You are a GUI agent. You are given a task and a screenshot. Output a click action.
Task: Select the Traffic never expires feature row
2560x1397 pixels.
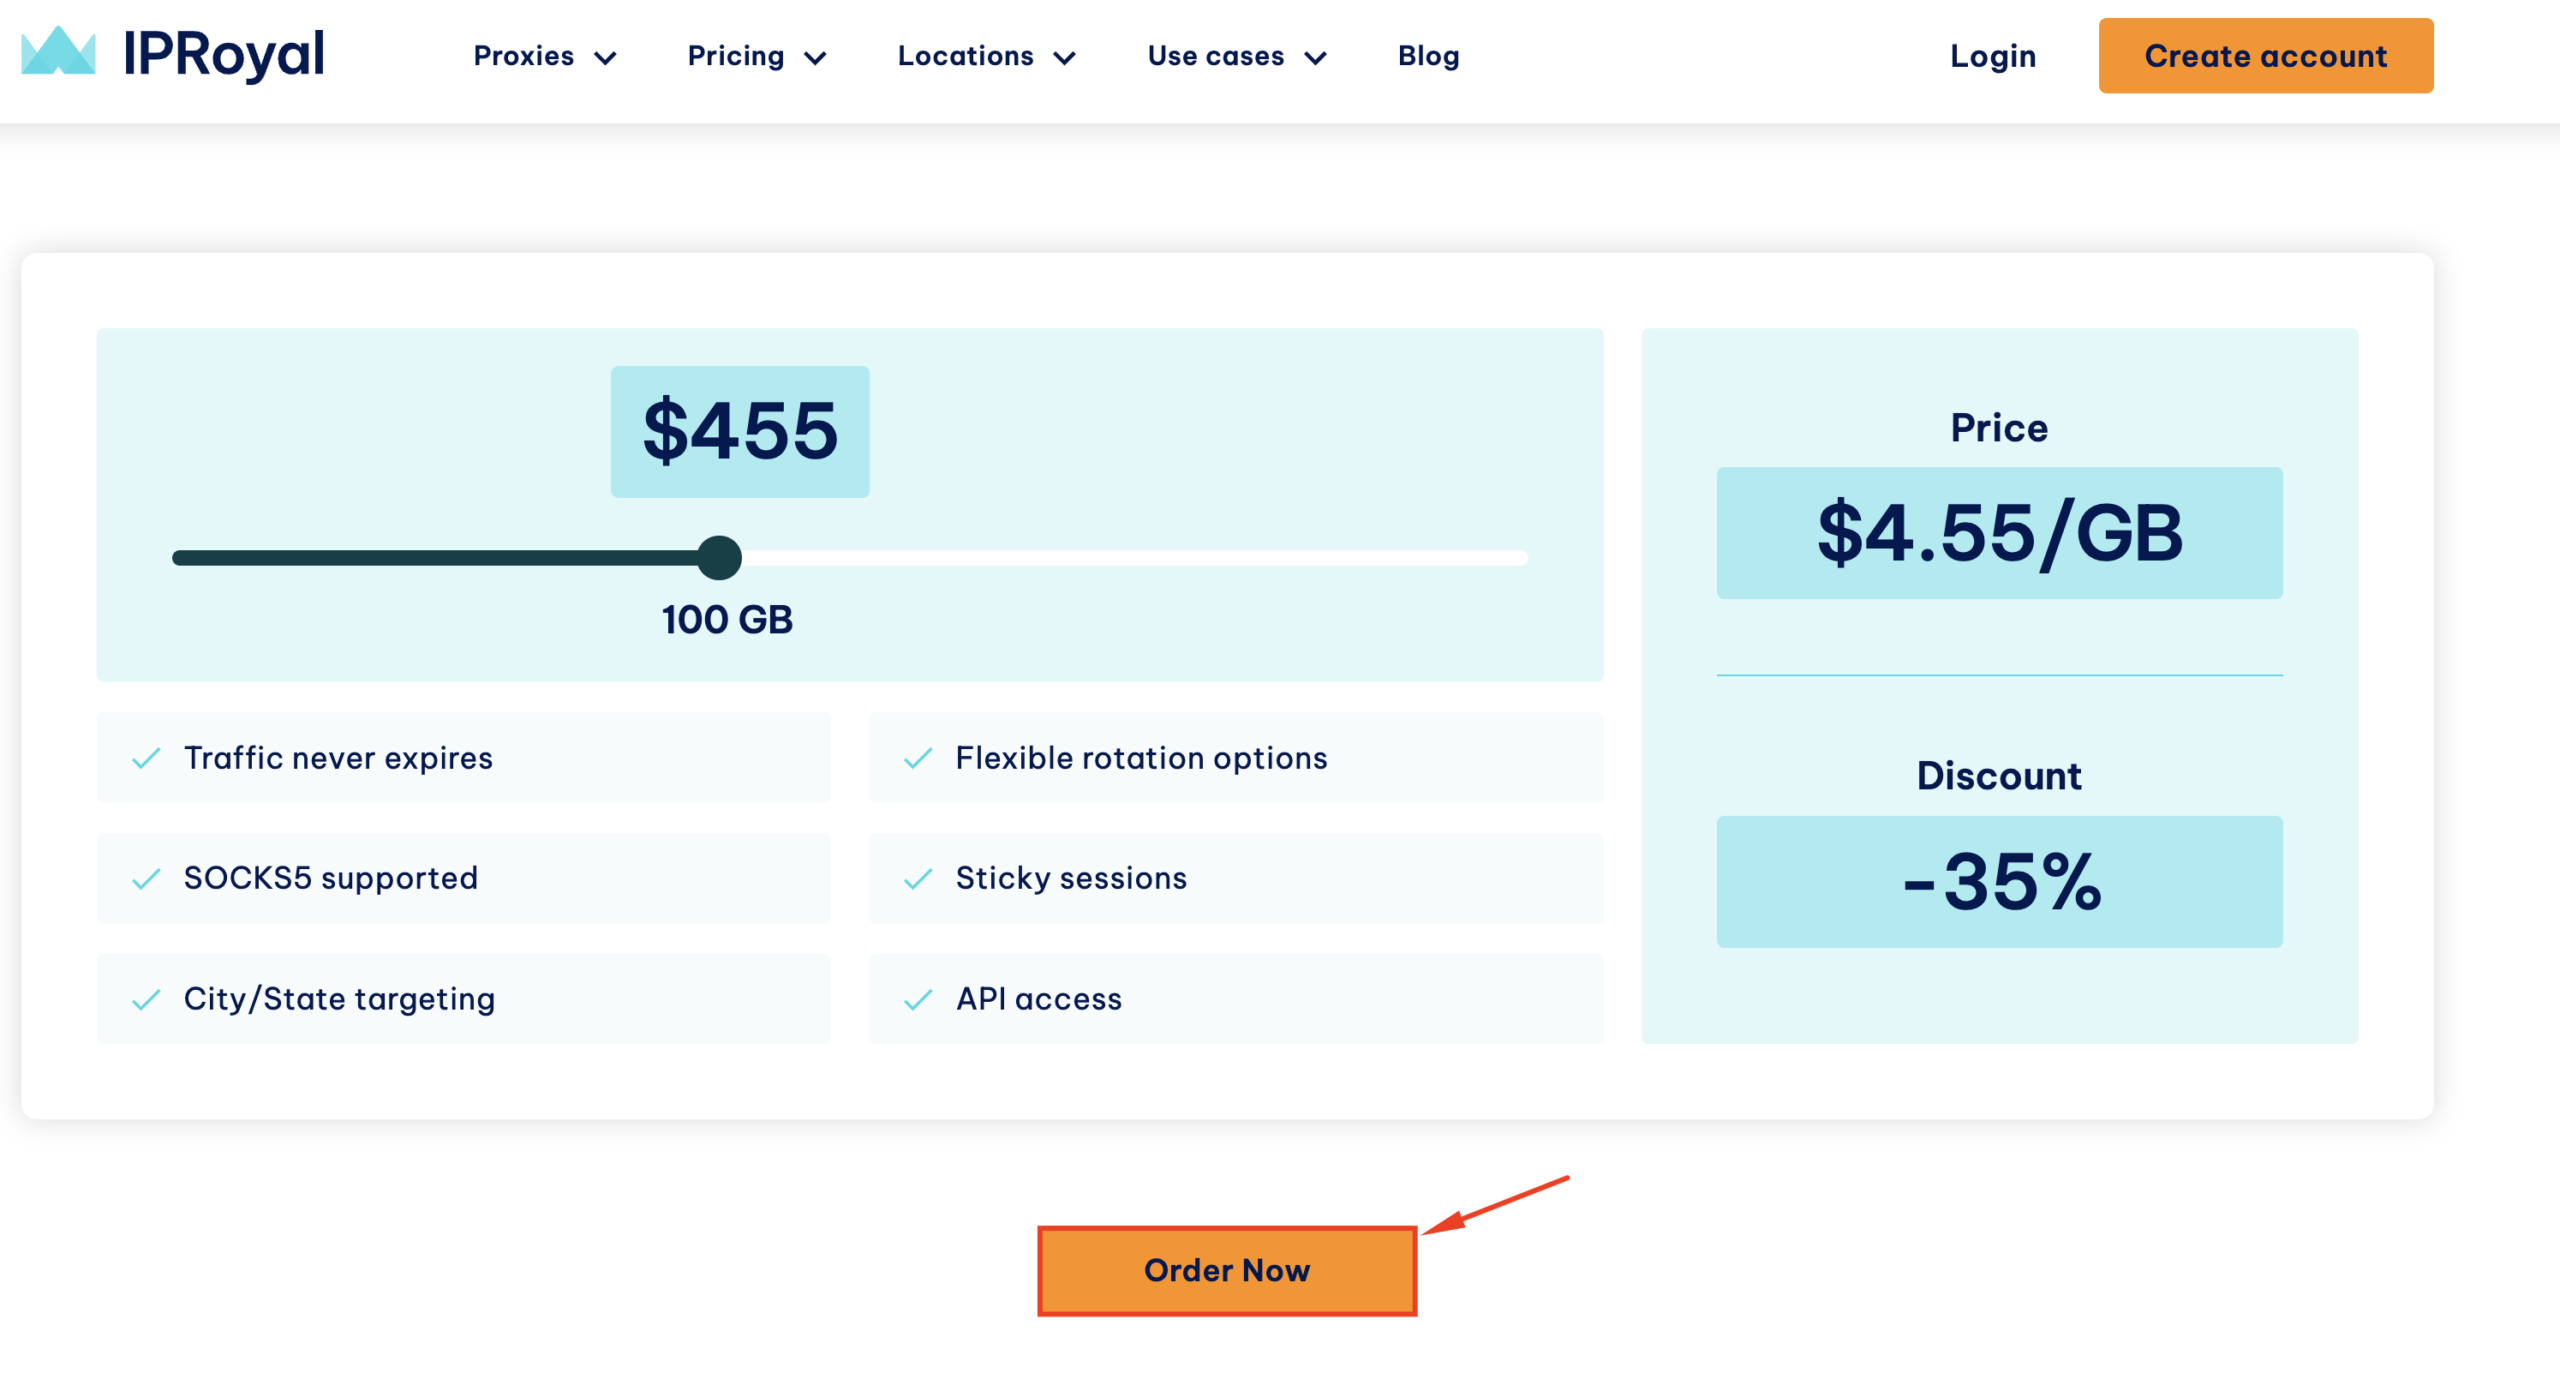pos(464,758)
